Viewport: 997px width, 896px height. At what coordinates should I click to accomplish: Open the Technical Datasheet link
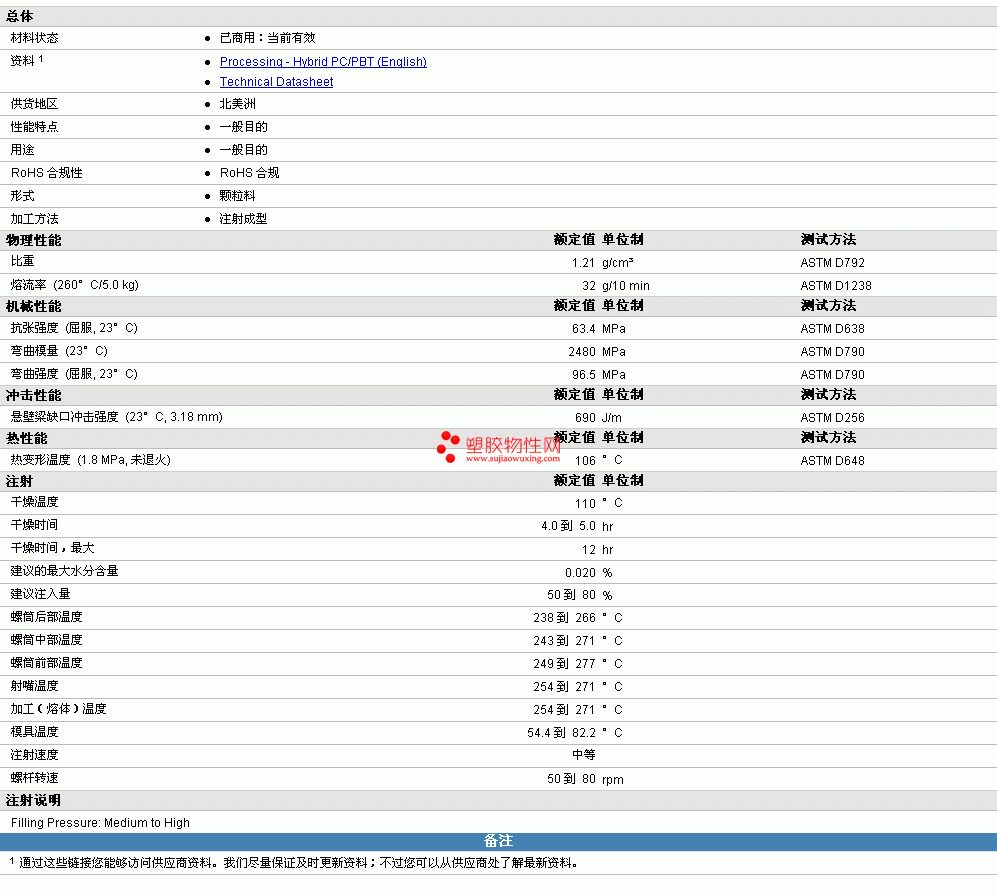pyautogui.click(x=276, y=82)
